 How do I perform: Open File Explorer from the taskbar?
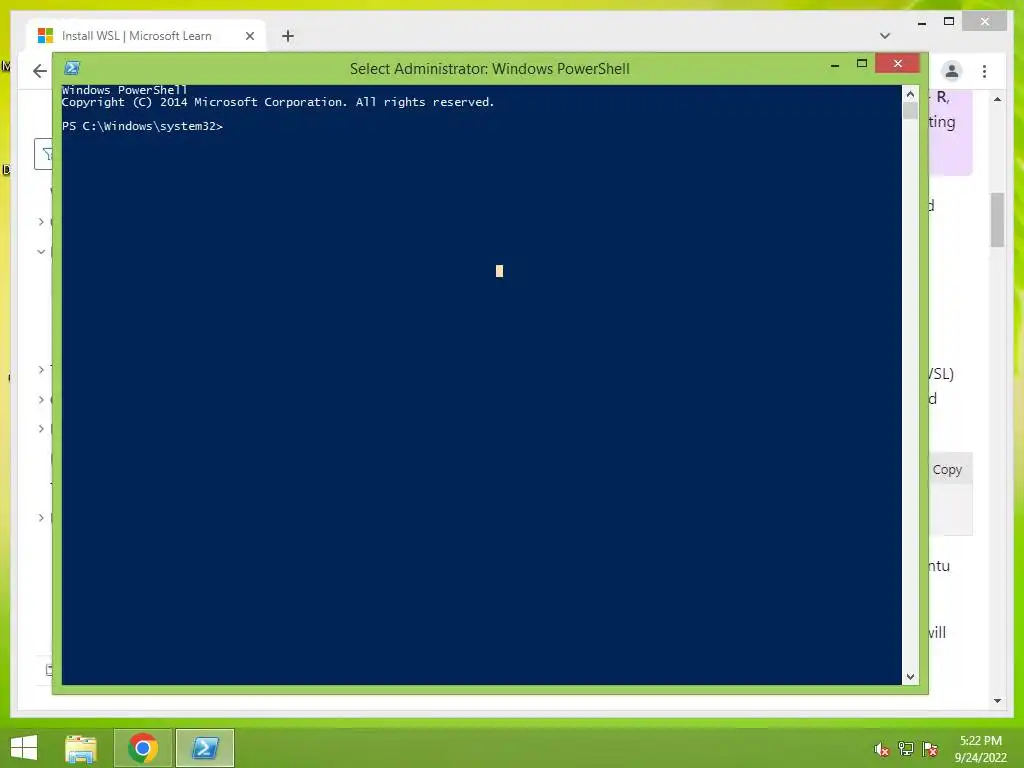(81, 748)
